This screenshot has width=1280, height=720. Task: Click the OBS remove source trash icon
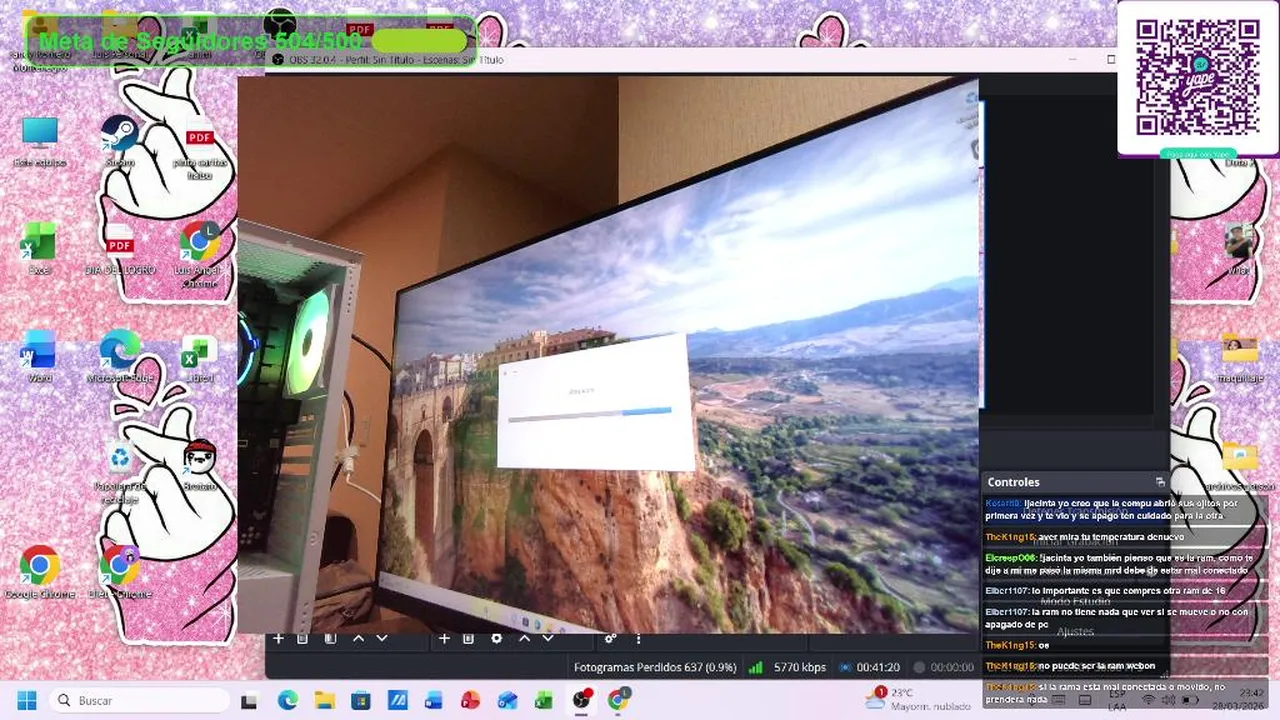tap(470, 639)
